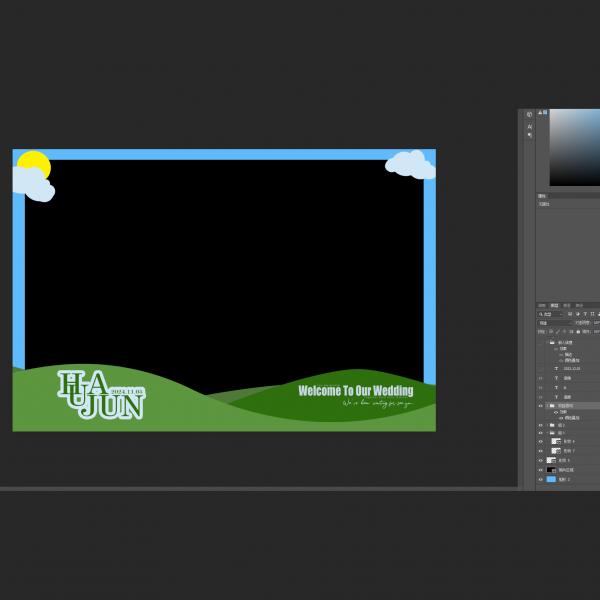Image resolution: width=600 pixels, height=600 pixels.
Task: Hide the highlighted layer group with its eye
Action: (x=541, y=406)
